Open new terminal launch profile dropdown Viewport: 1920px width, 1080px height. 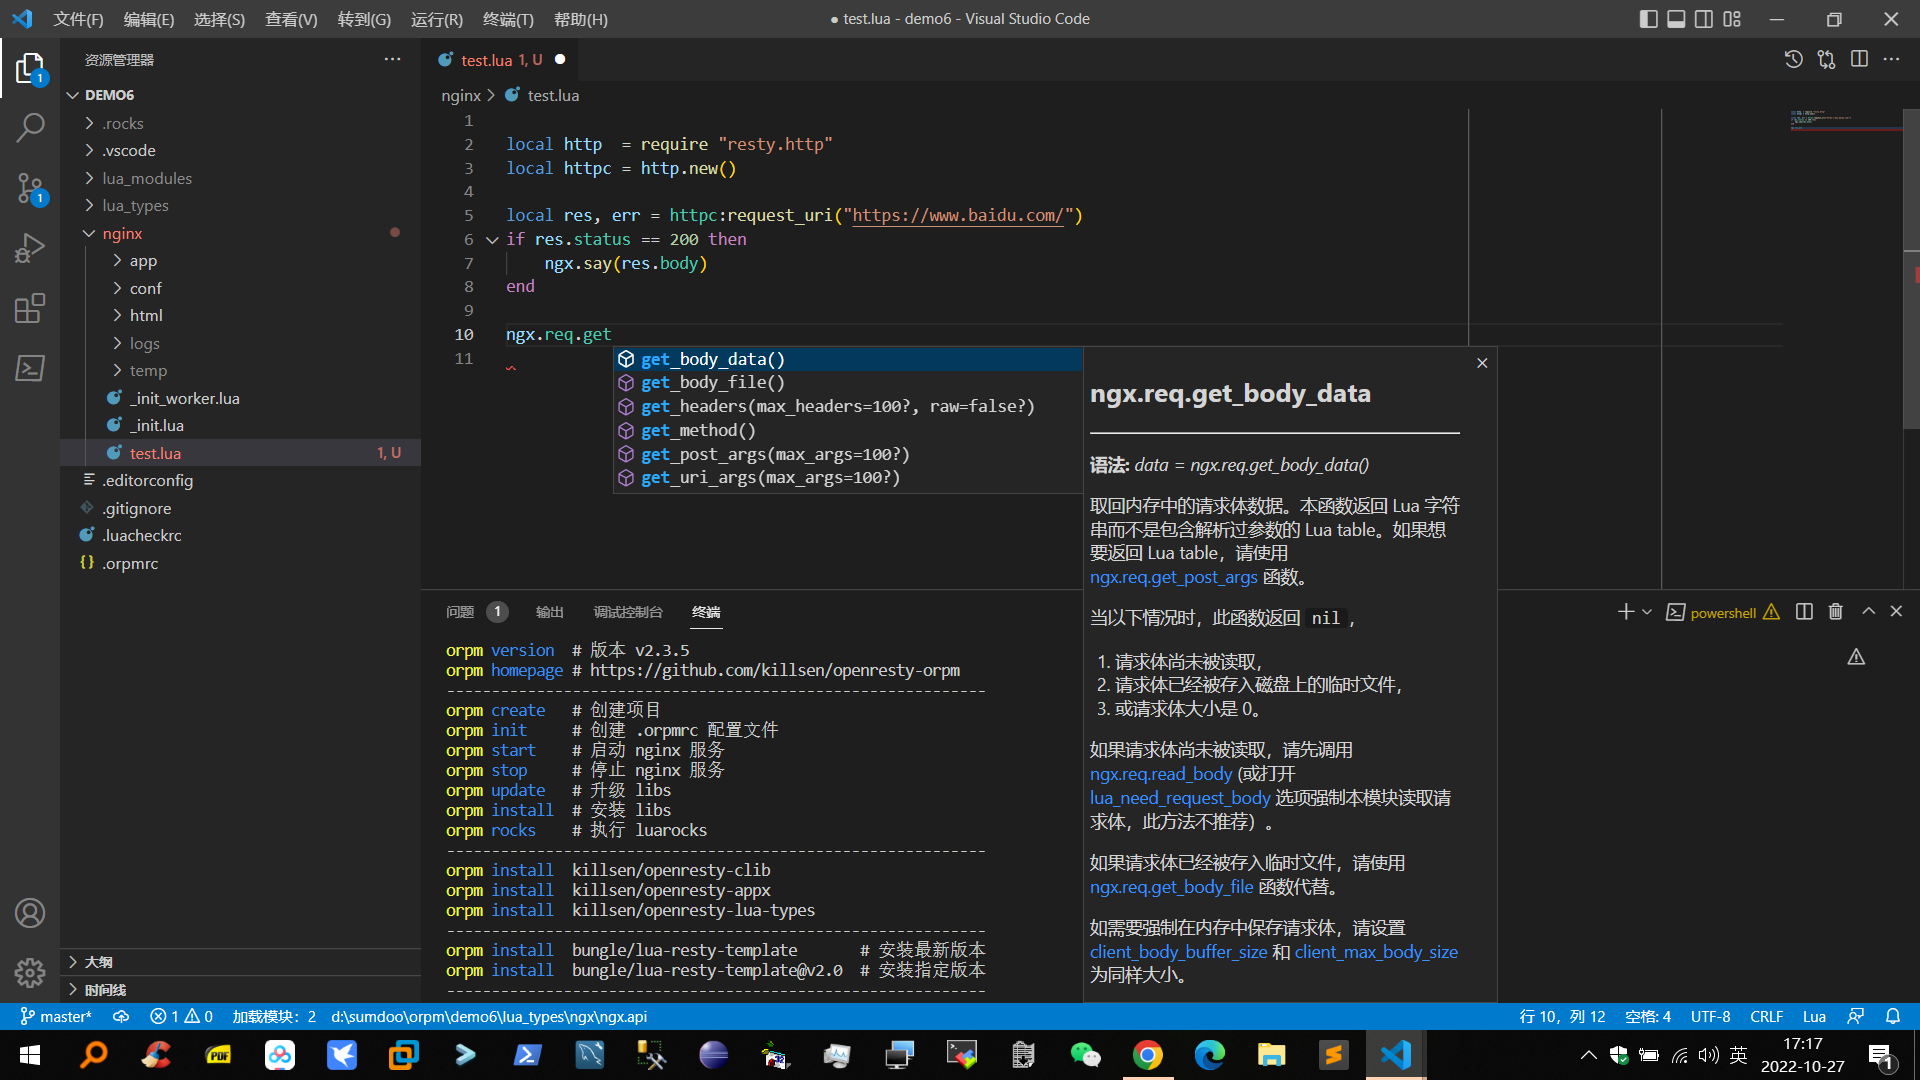point(1647,612)
